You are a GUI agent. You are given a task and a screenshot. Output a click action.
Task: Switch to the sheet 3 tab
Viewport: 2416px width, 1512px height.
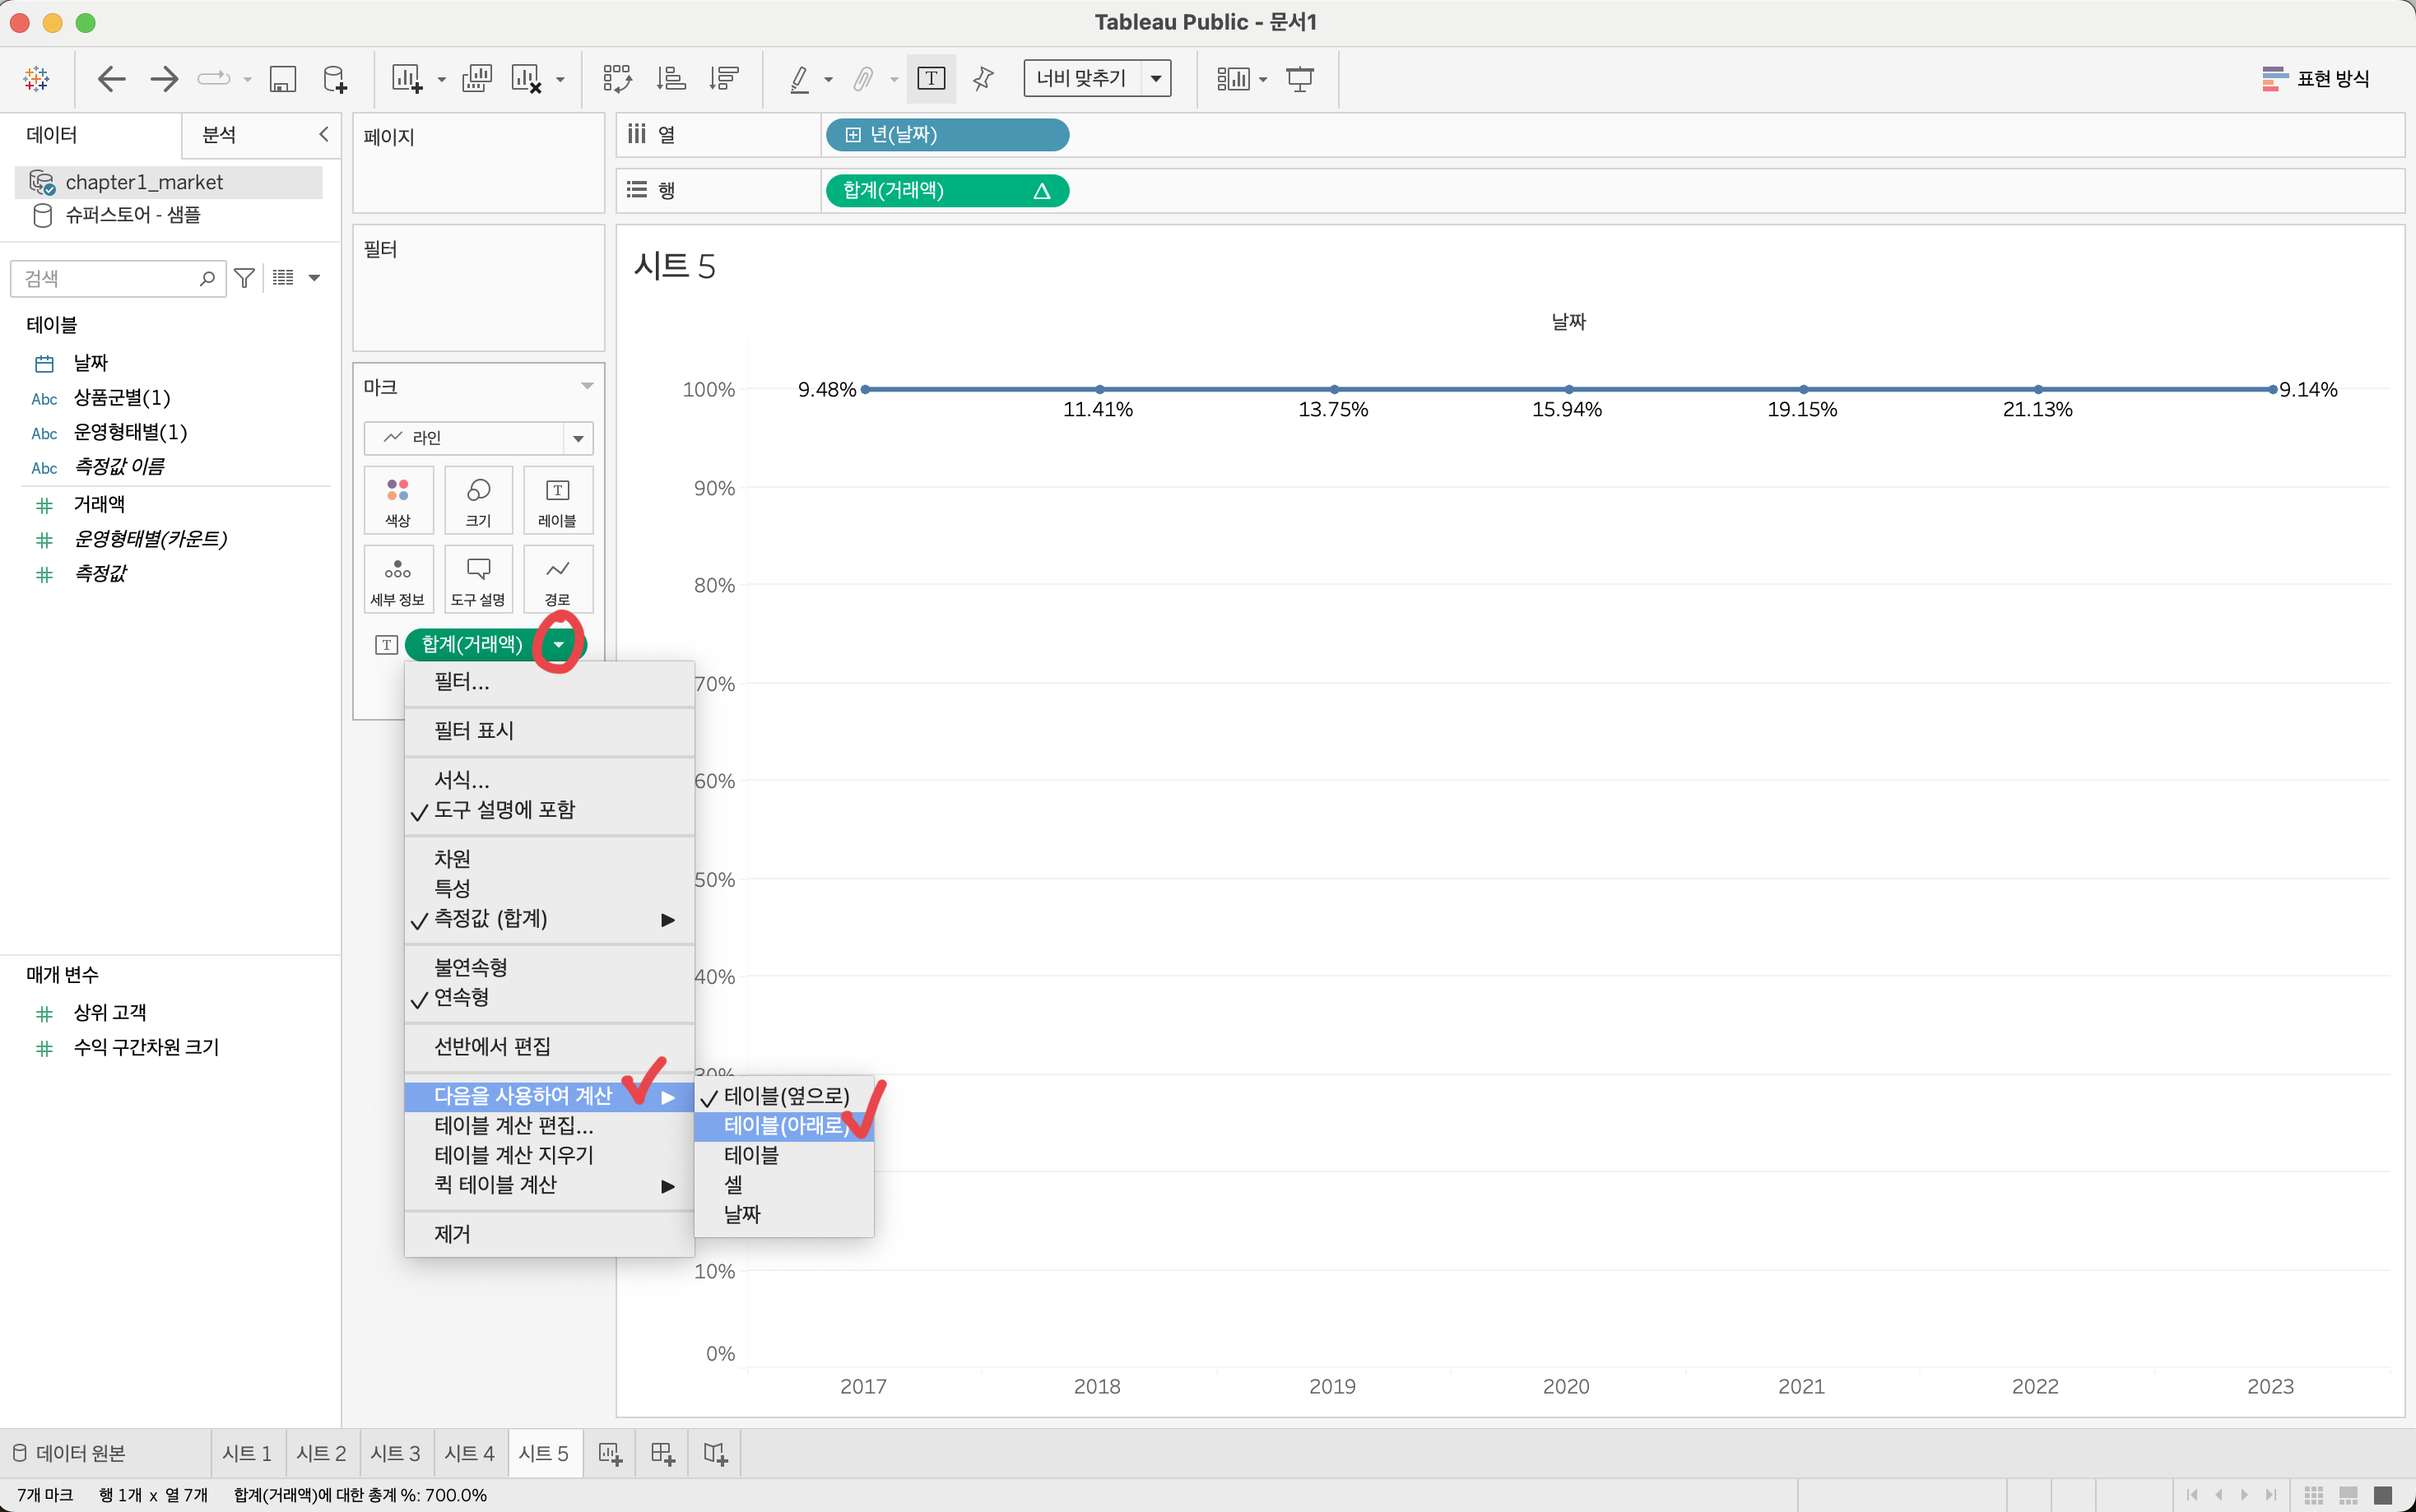(x=395, y=1453)
